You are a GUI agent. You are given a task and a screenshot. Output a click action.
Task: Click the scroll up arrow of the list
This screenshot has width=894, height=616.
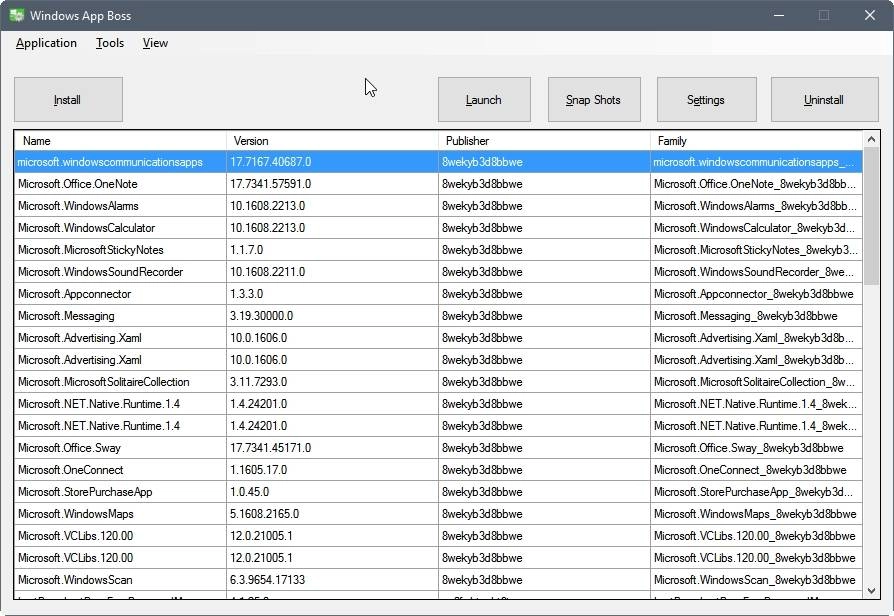point(871,139)
